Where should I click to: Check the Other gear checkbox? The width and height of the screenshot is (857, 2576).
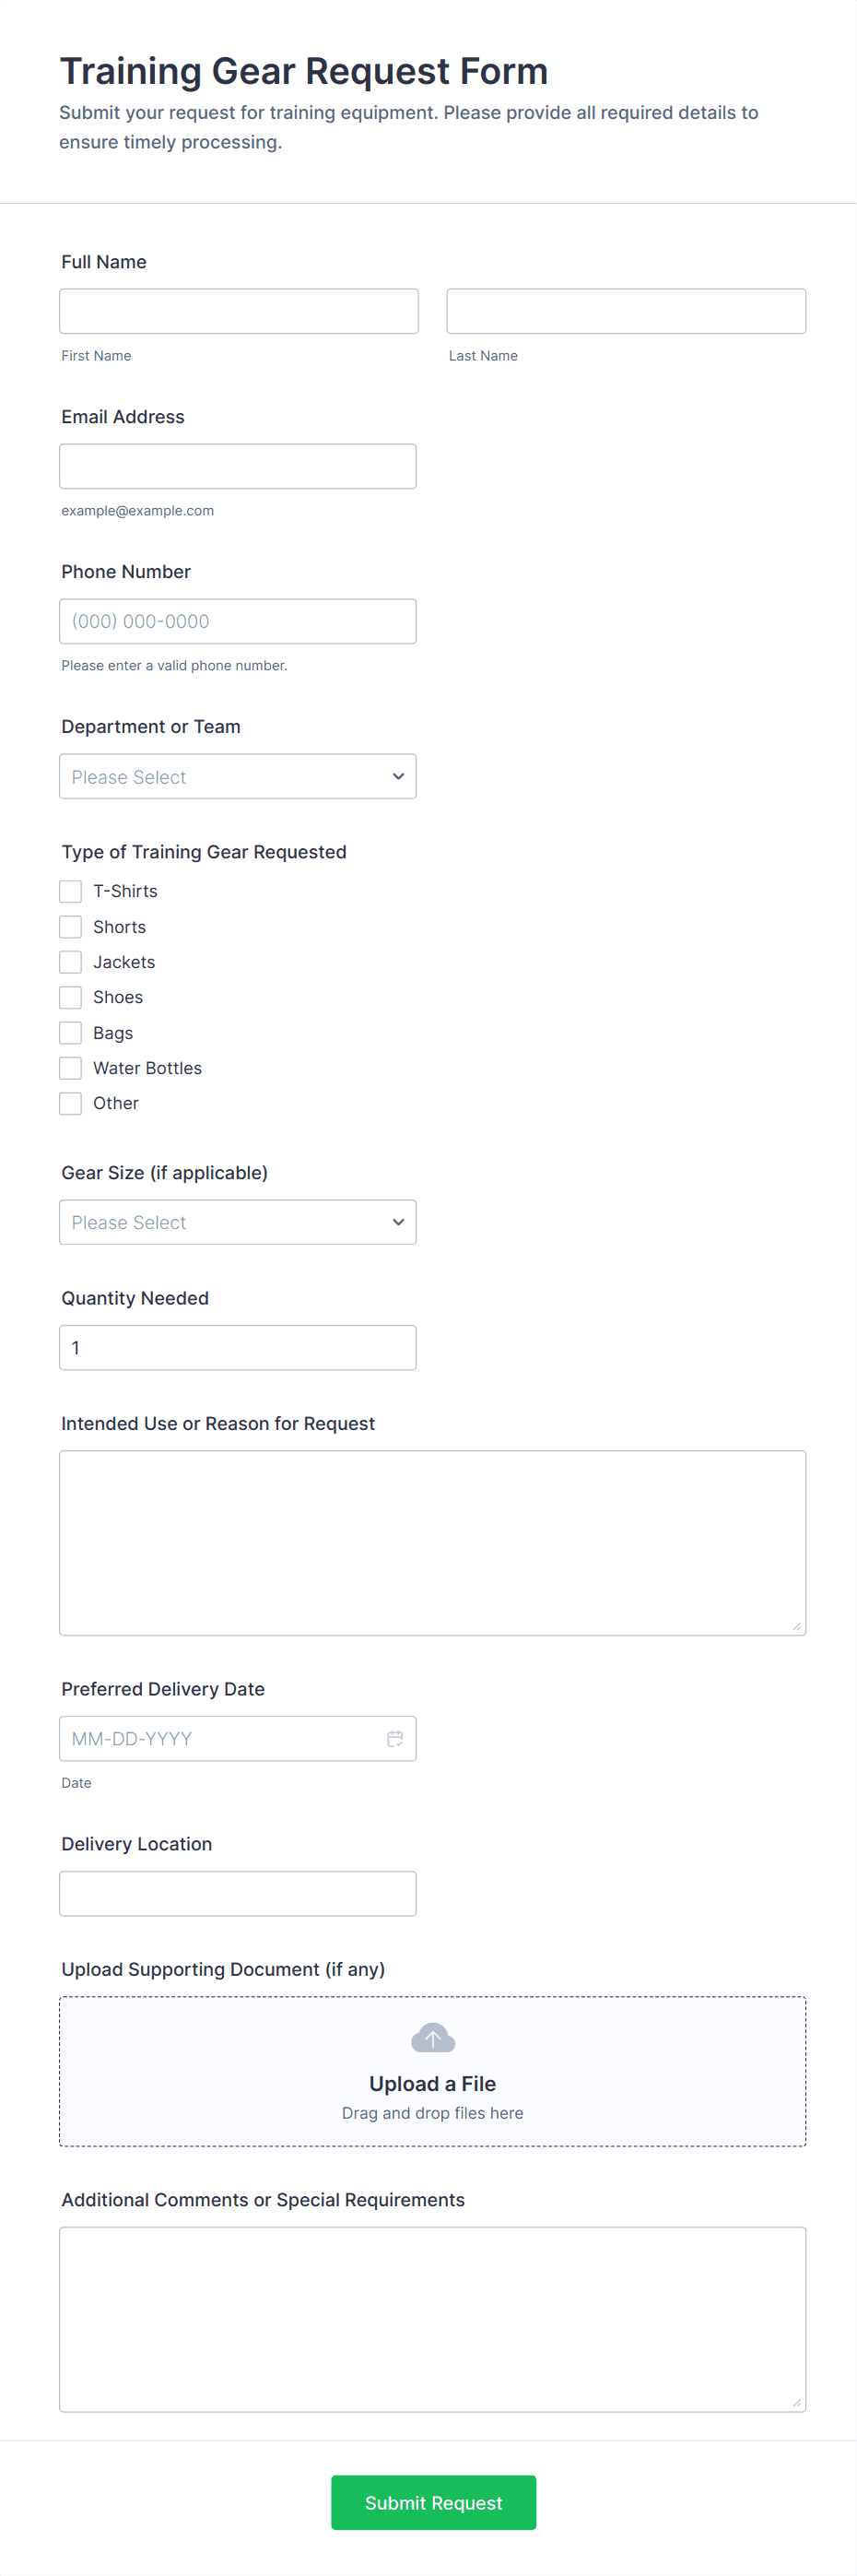click(x=70, y=1103)
